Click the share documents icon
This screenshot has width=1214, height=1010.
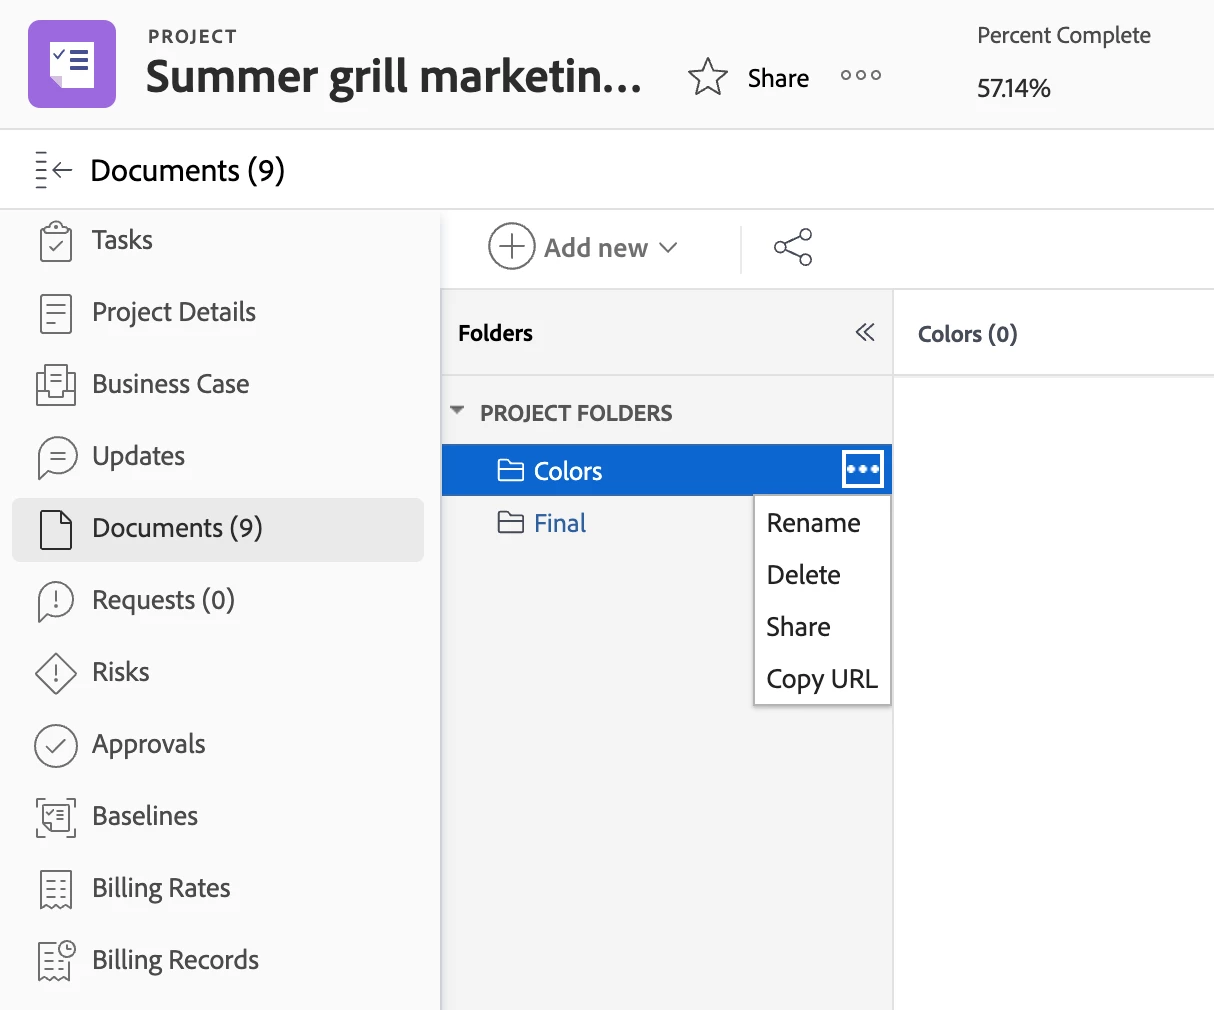(793, 248)
